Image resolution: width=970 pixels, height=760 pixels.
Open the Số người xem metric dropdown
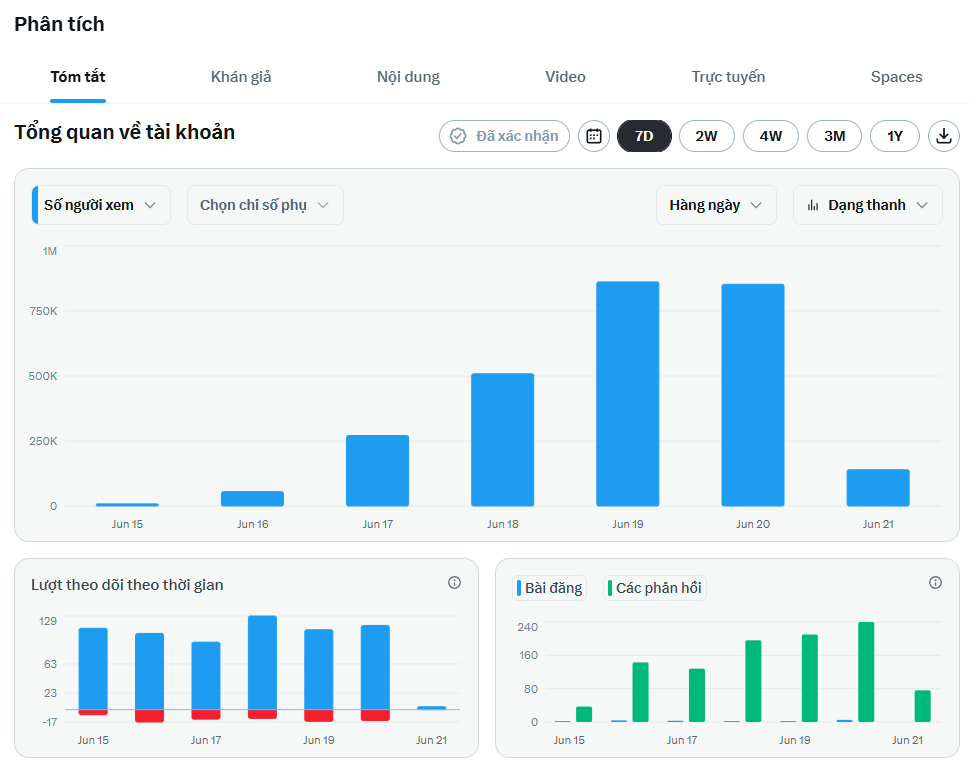click(101, 205)
